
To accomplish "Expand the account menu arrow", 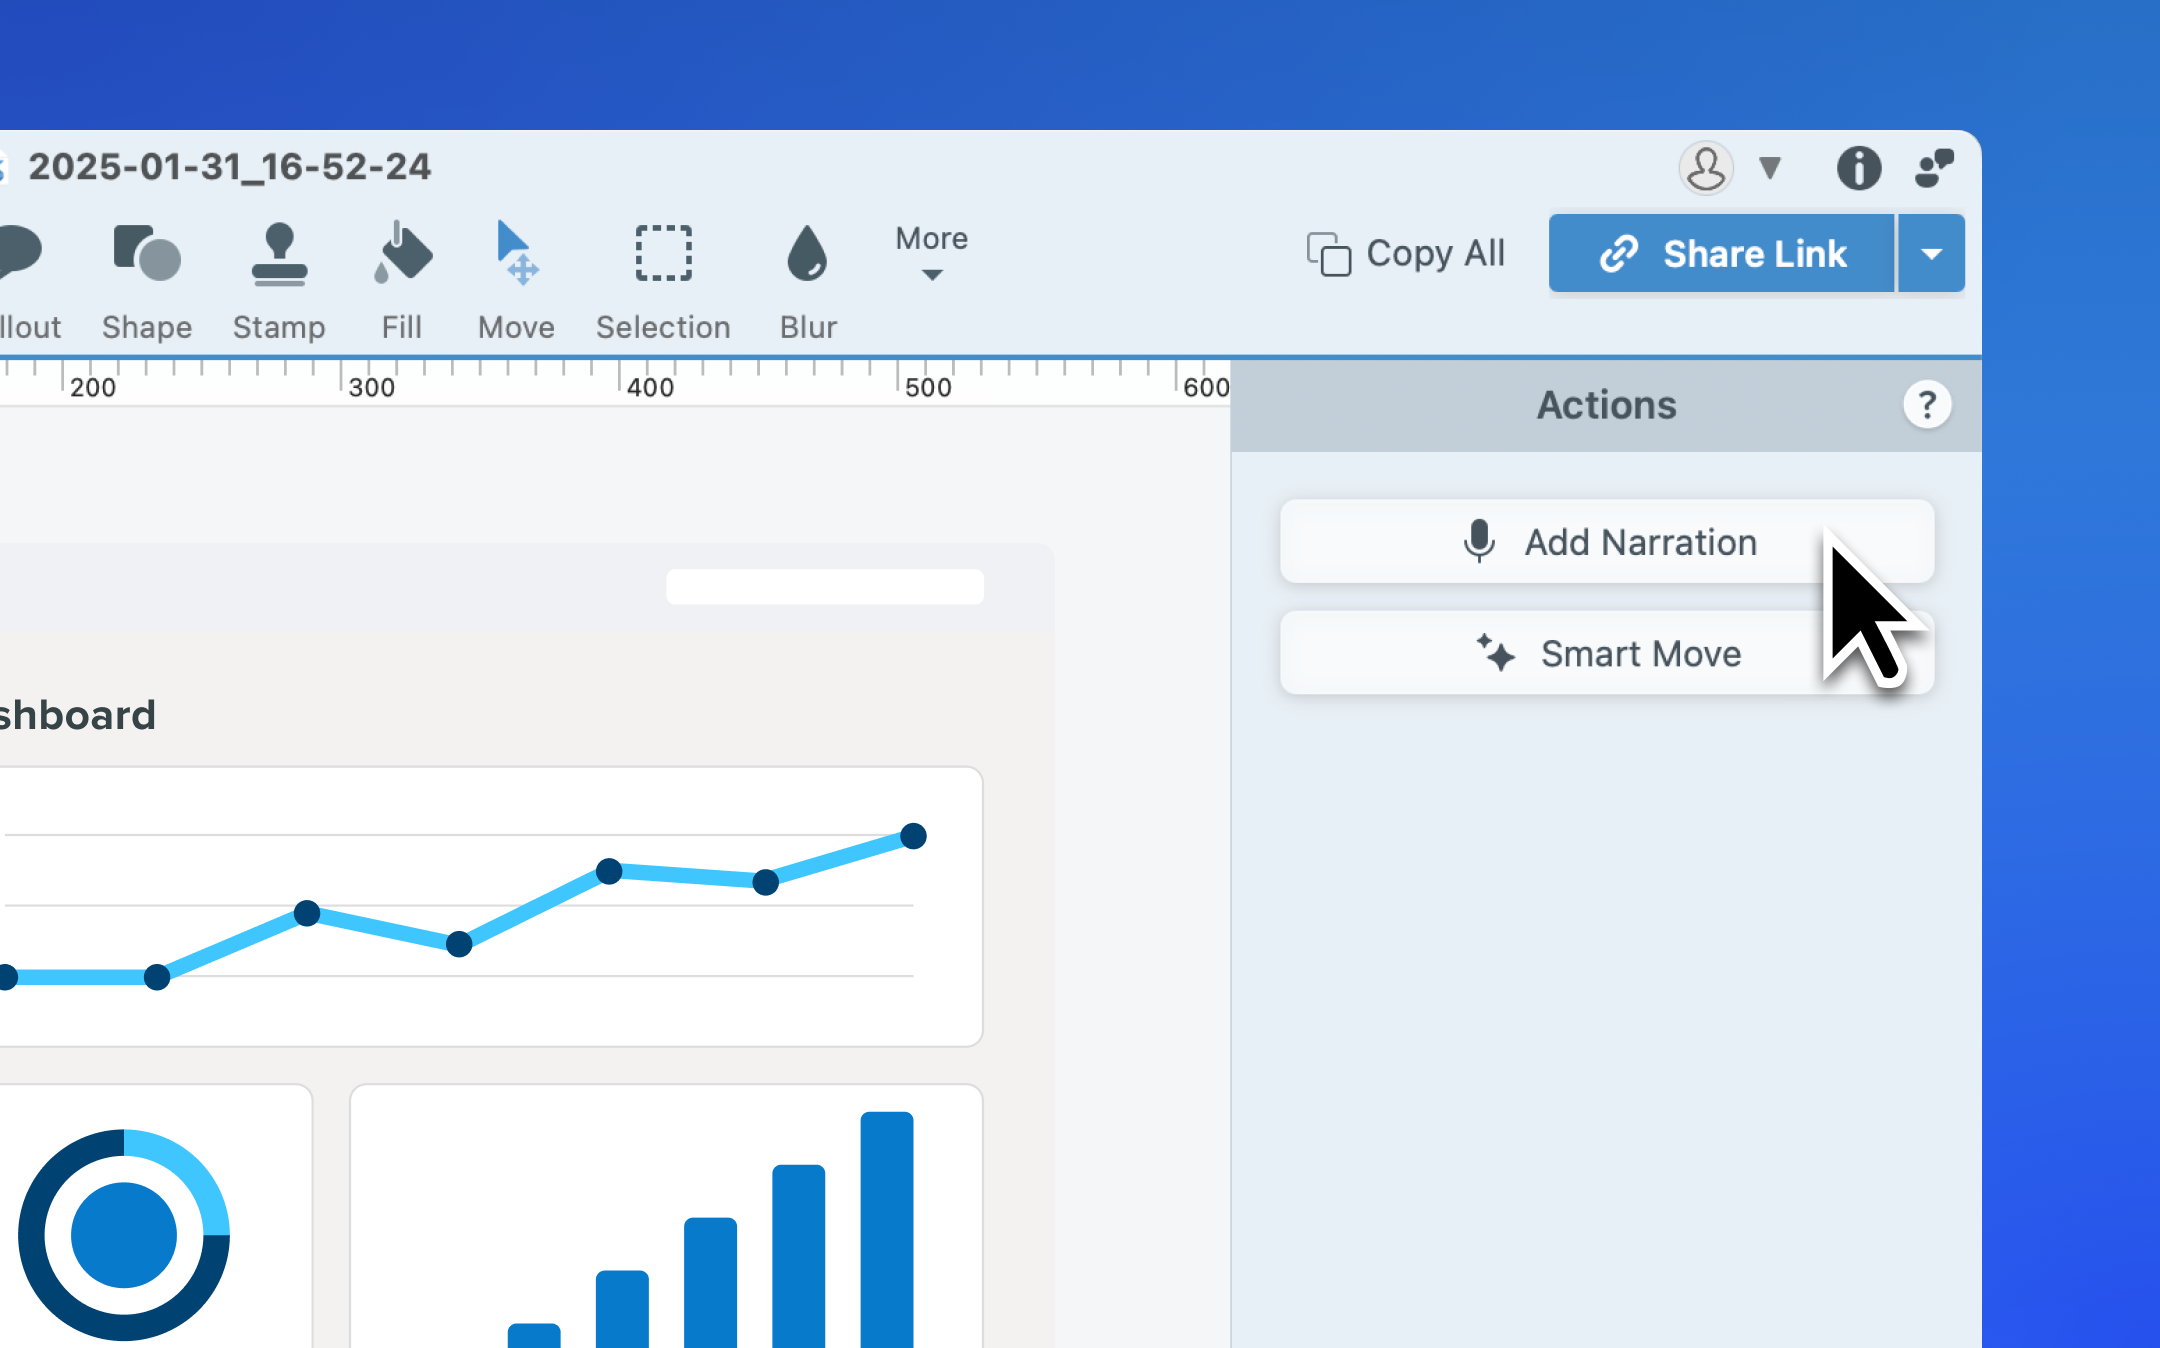I will (x=1770, y=168).
